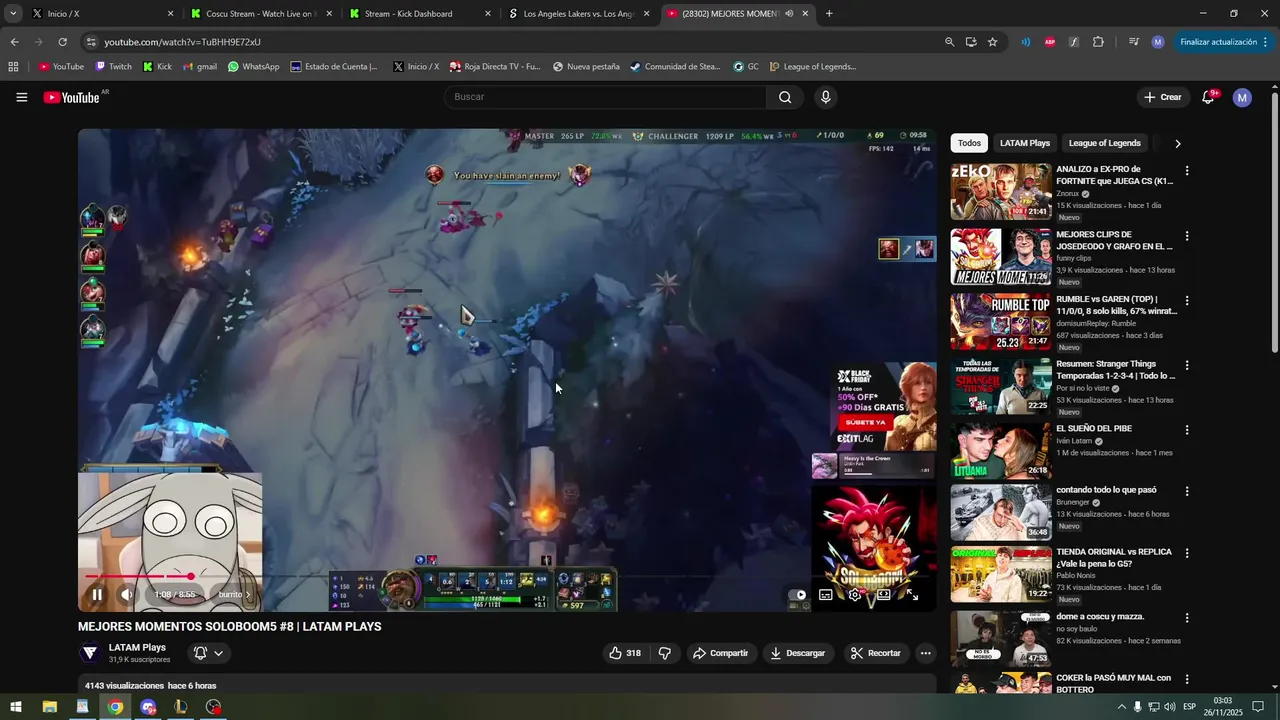Click the search magnifier button

(785, 97)
